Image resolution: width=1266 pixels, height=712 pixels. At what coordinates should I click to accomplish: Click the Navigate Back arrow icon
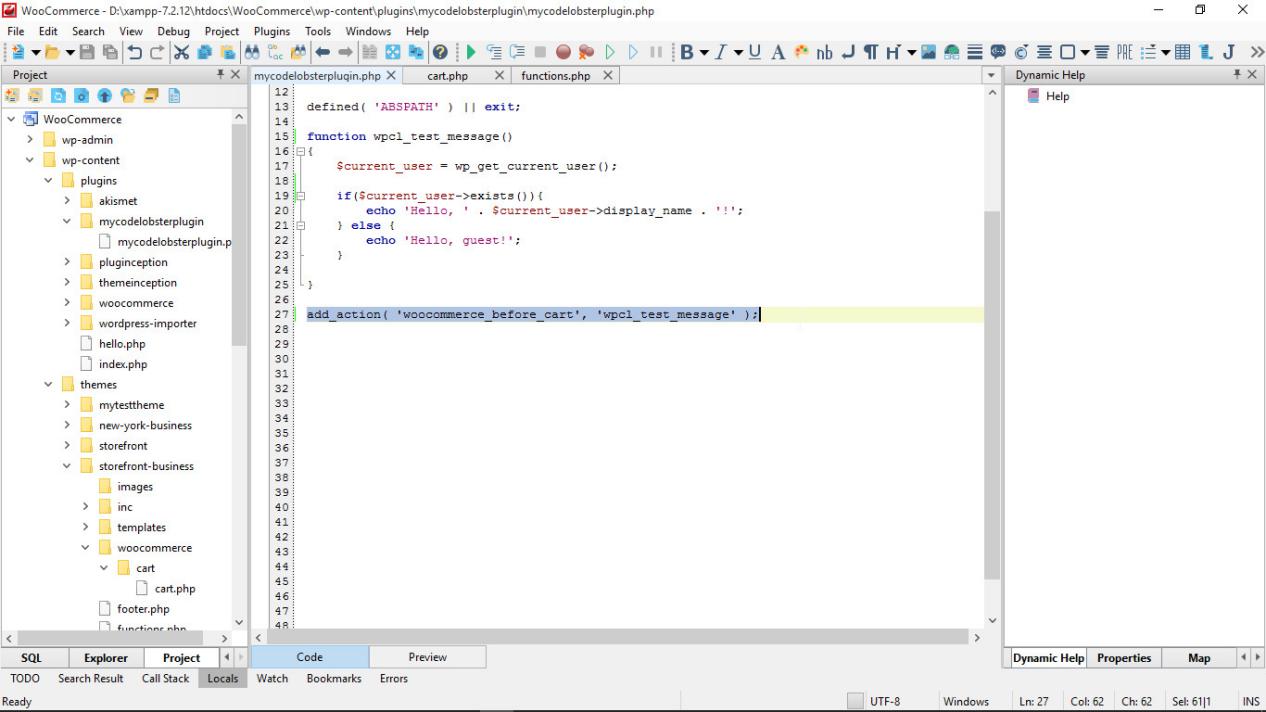(x=322, y=52)
